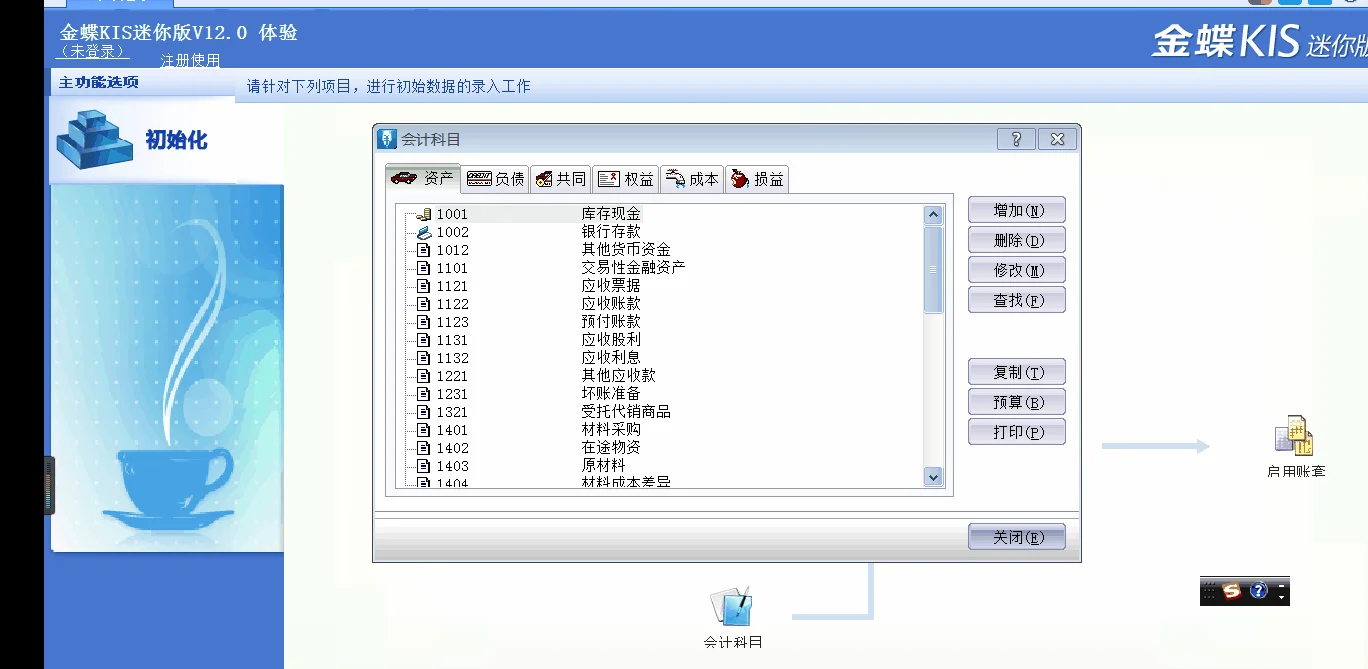Click the 会计科目 icon below the dialog

[x=731, y=608]
